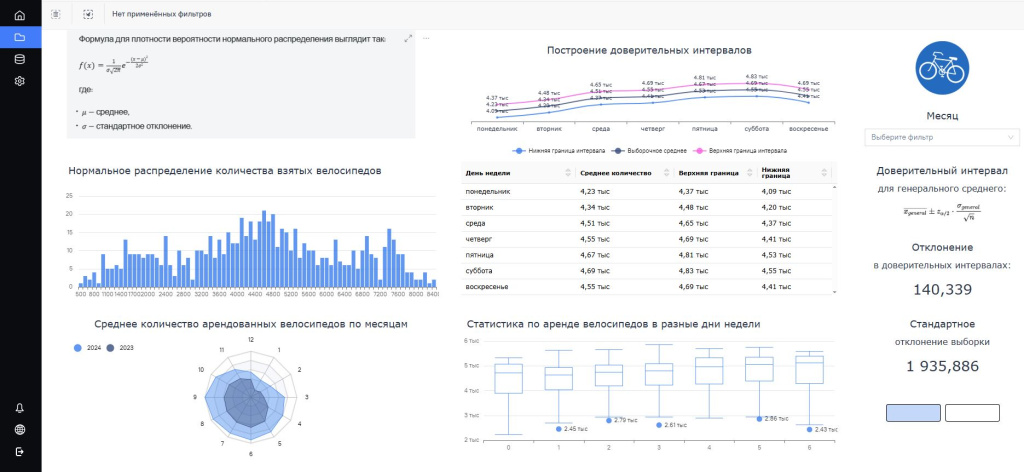Toggle the 2024 series in radar legend

(x=87, y=348)
